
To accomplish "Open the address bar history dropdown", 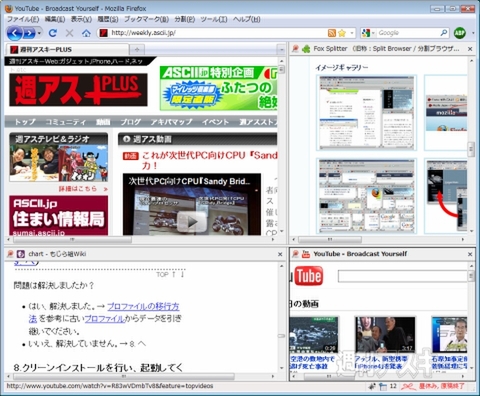I will pos(352,33).
